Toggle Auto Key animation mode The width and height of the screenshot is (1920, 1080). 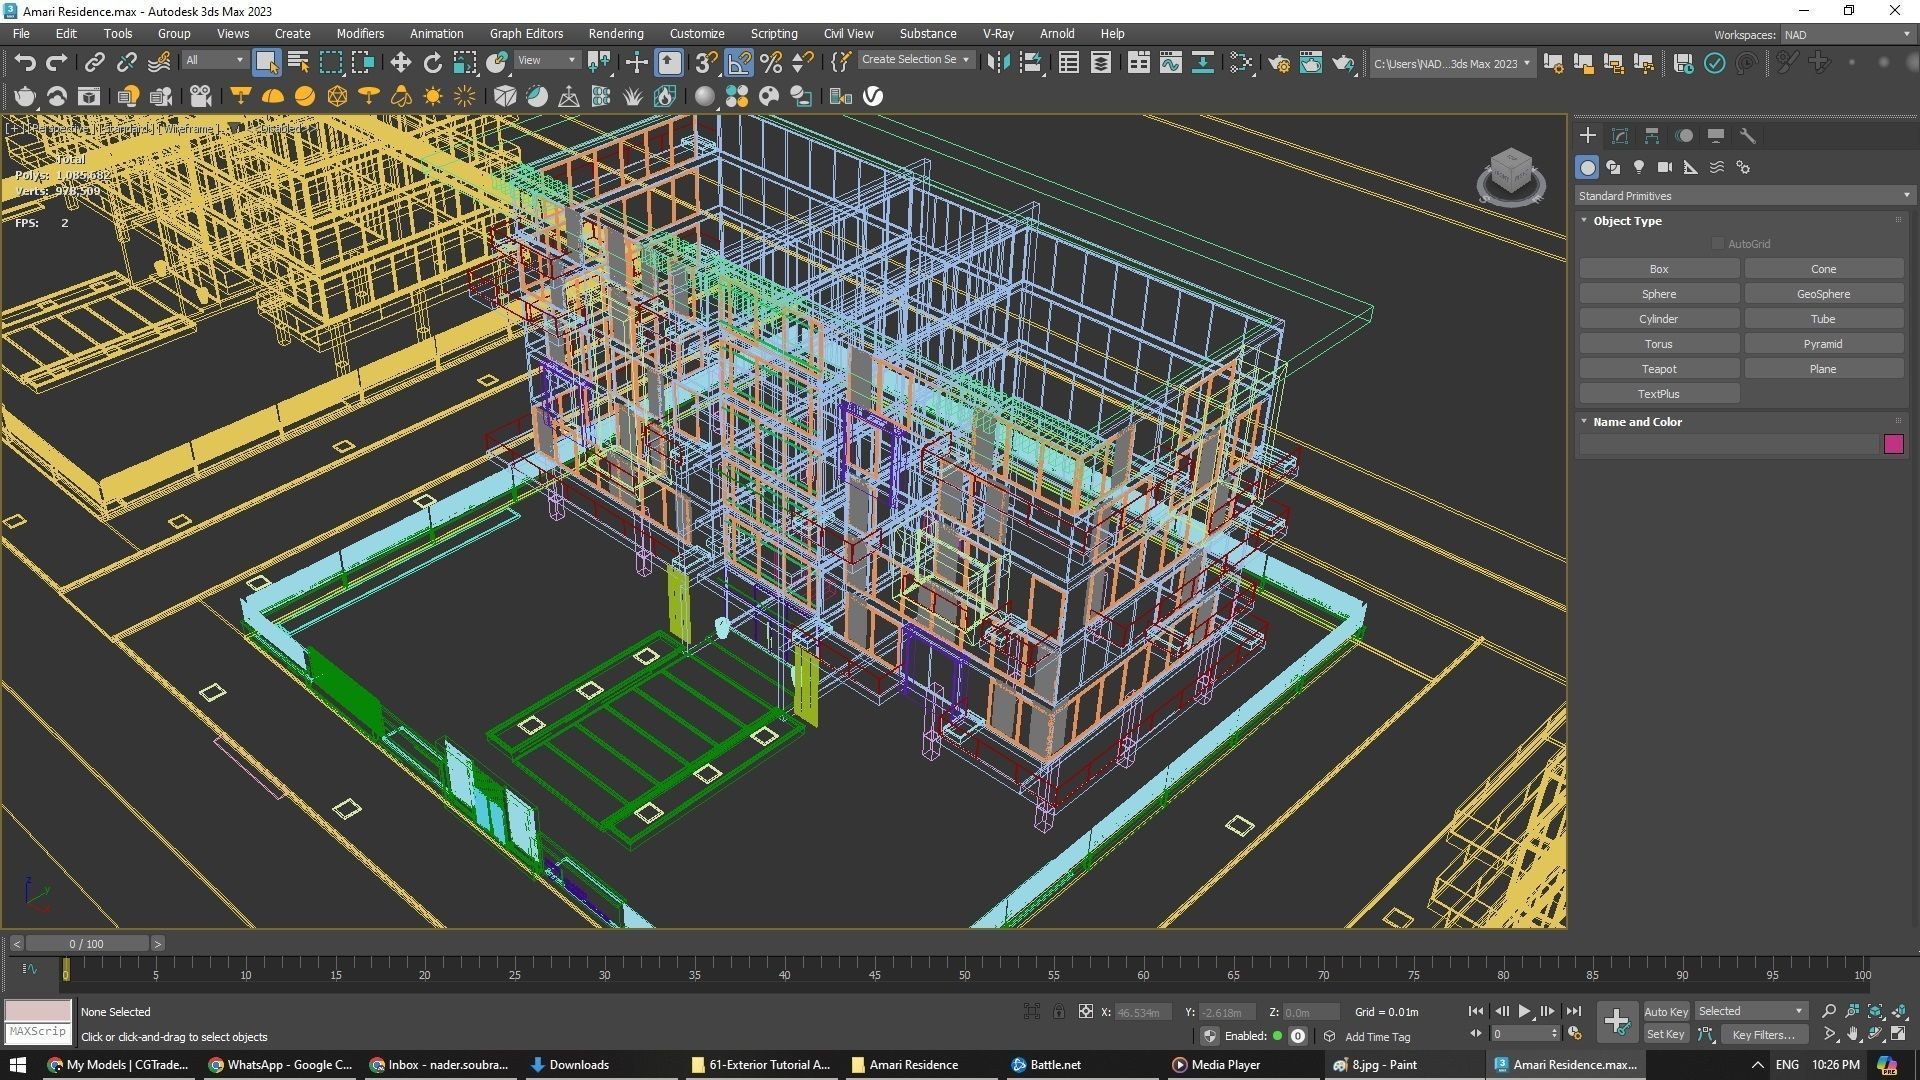(1665, 1011)
